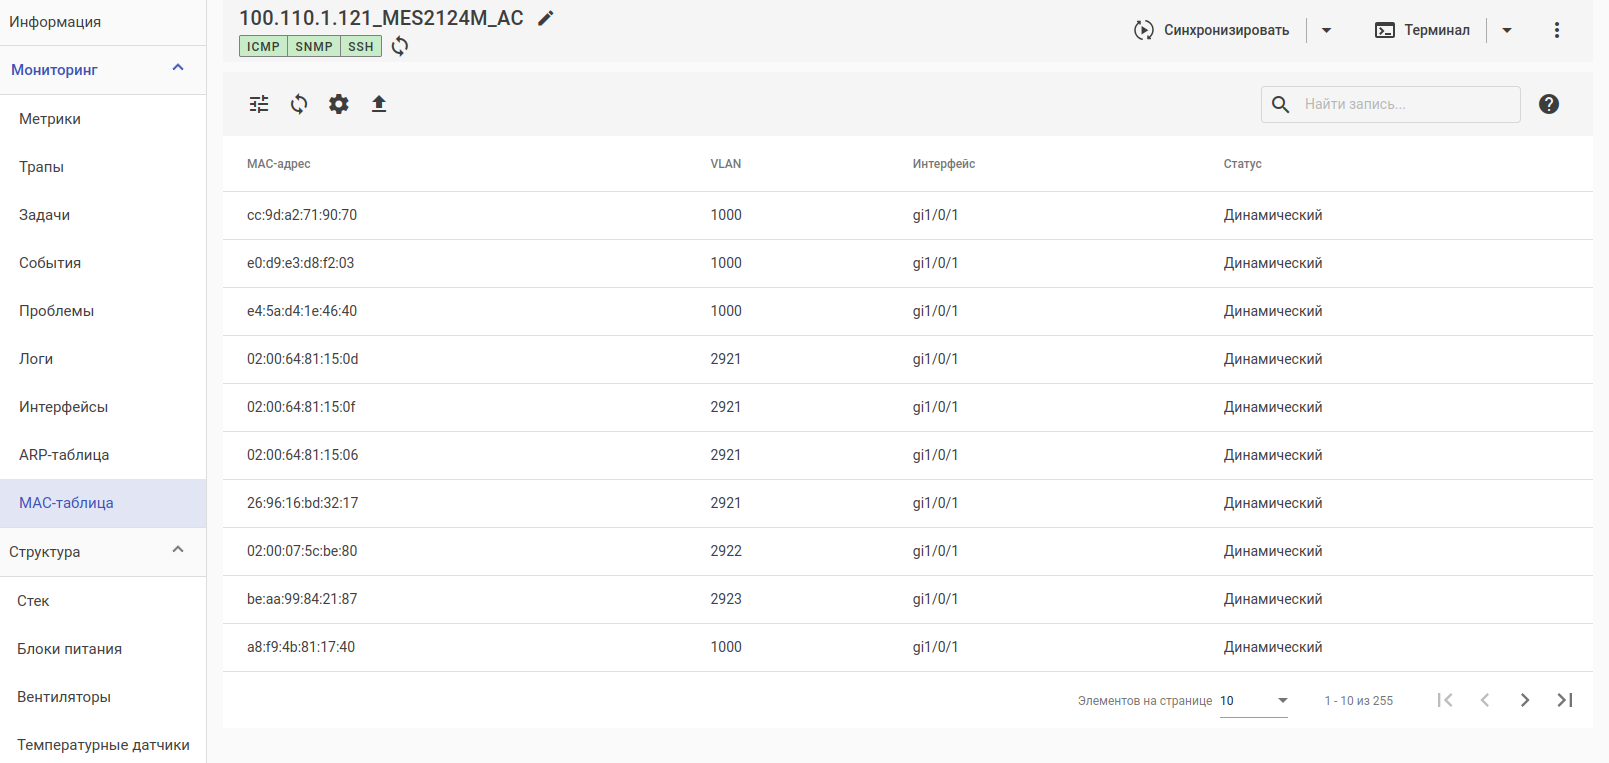Click the Терминал button

1423,30
